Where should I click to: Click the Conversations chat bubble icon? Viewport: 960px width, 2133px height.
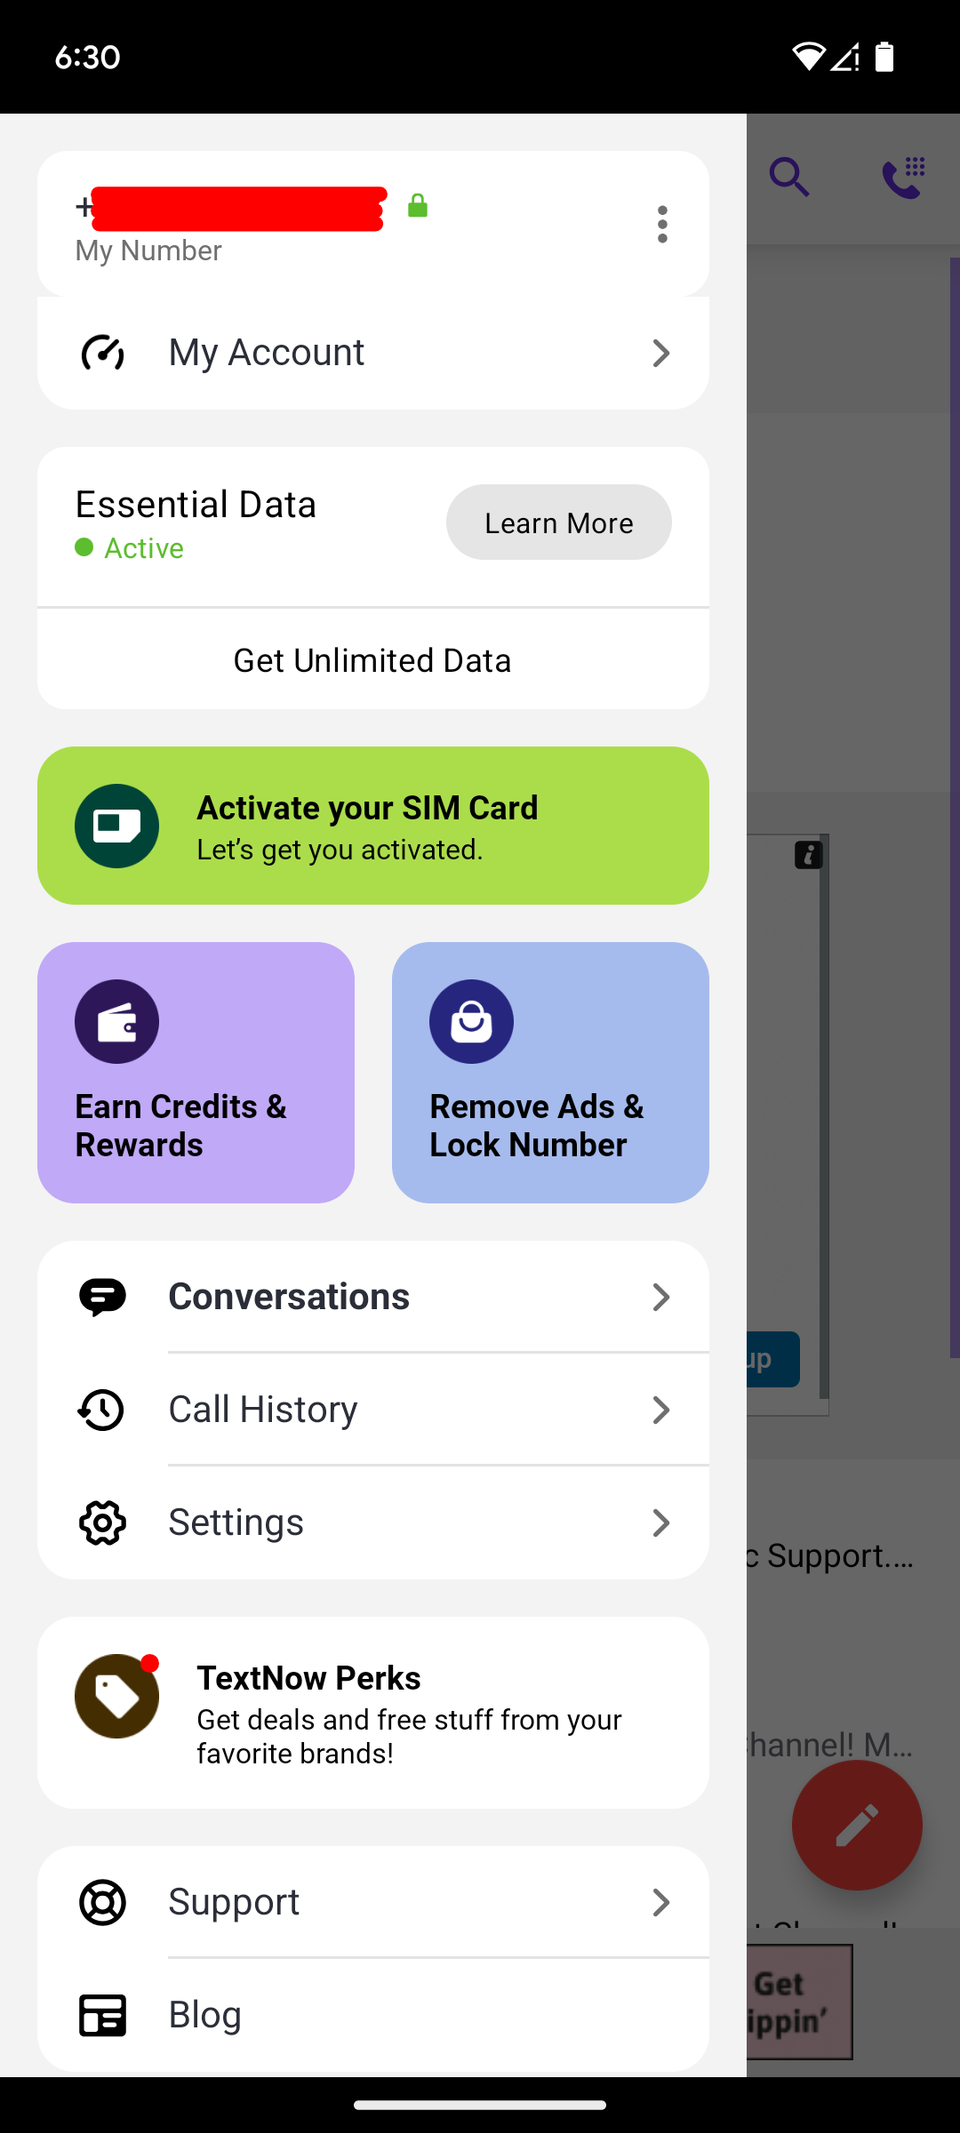pos(101,1295)
